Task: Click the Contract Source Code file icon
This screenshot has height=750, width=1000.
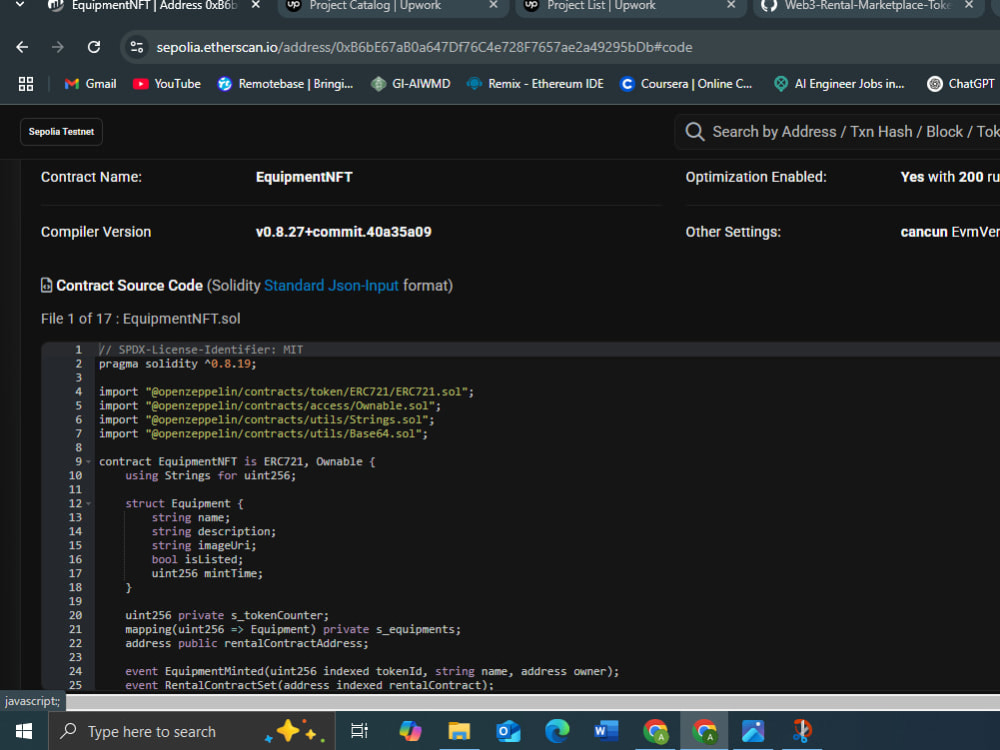Action: 47,285
